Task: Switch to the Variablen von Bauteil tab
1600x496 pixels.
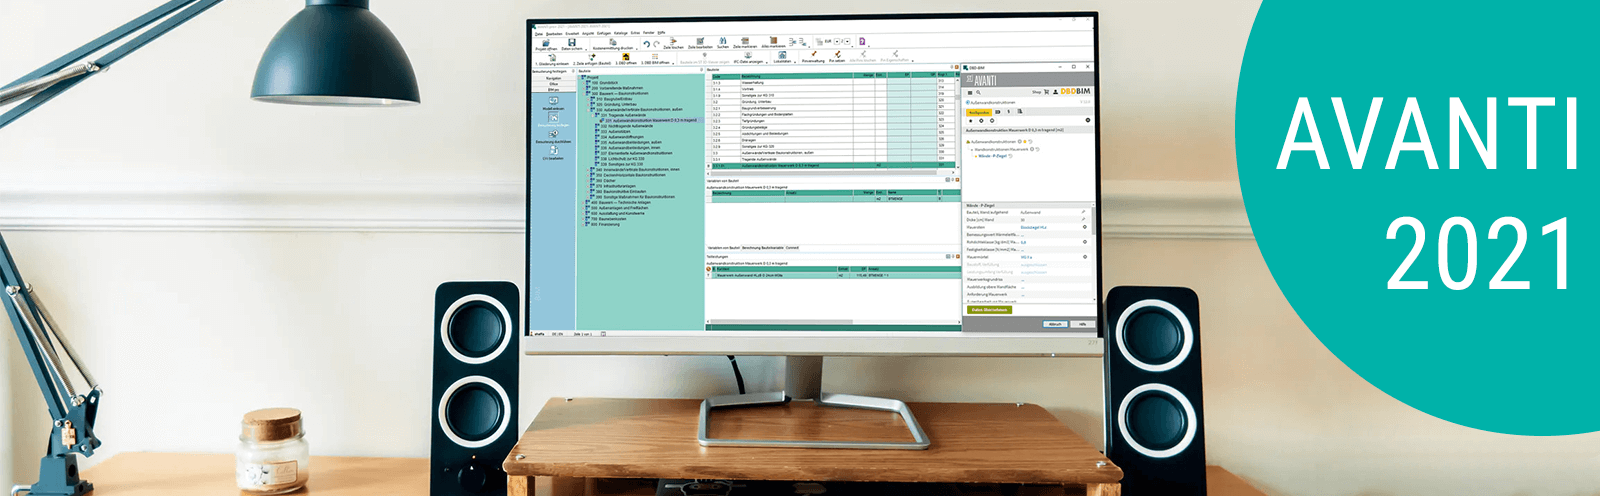Action: [723, 248]
